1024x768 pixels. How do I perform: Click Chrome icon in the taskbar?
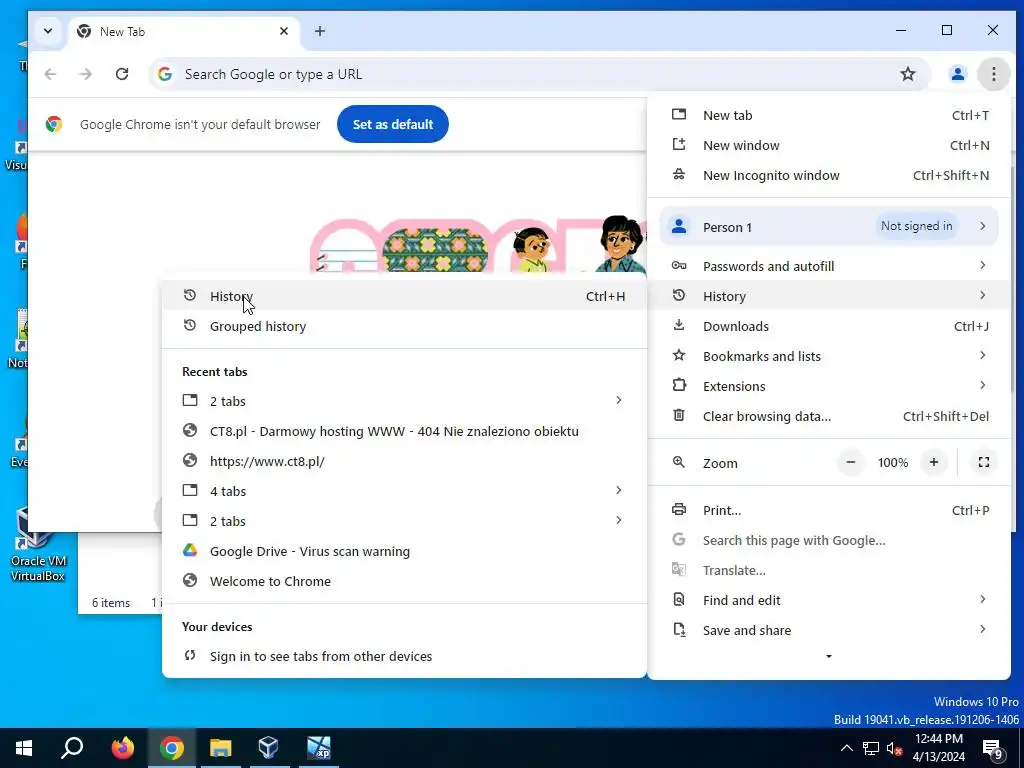(x=172, y=748)
